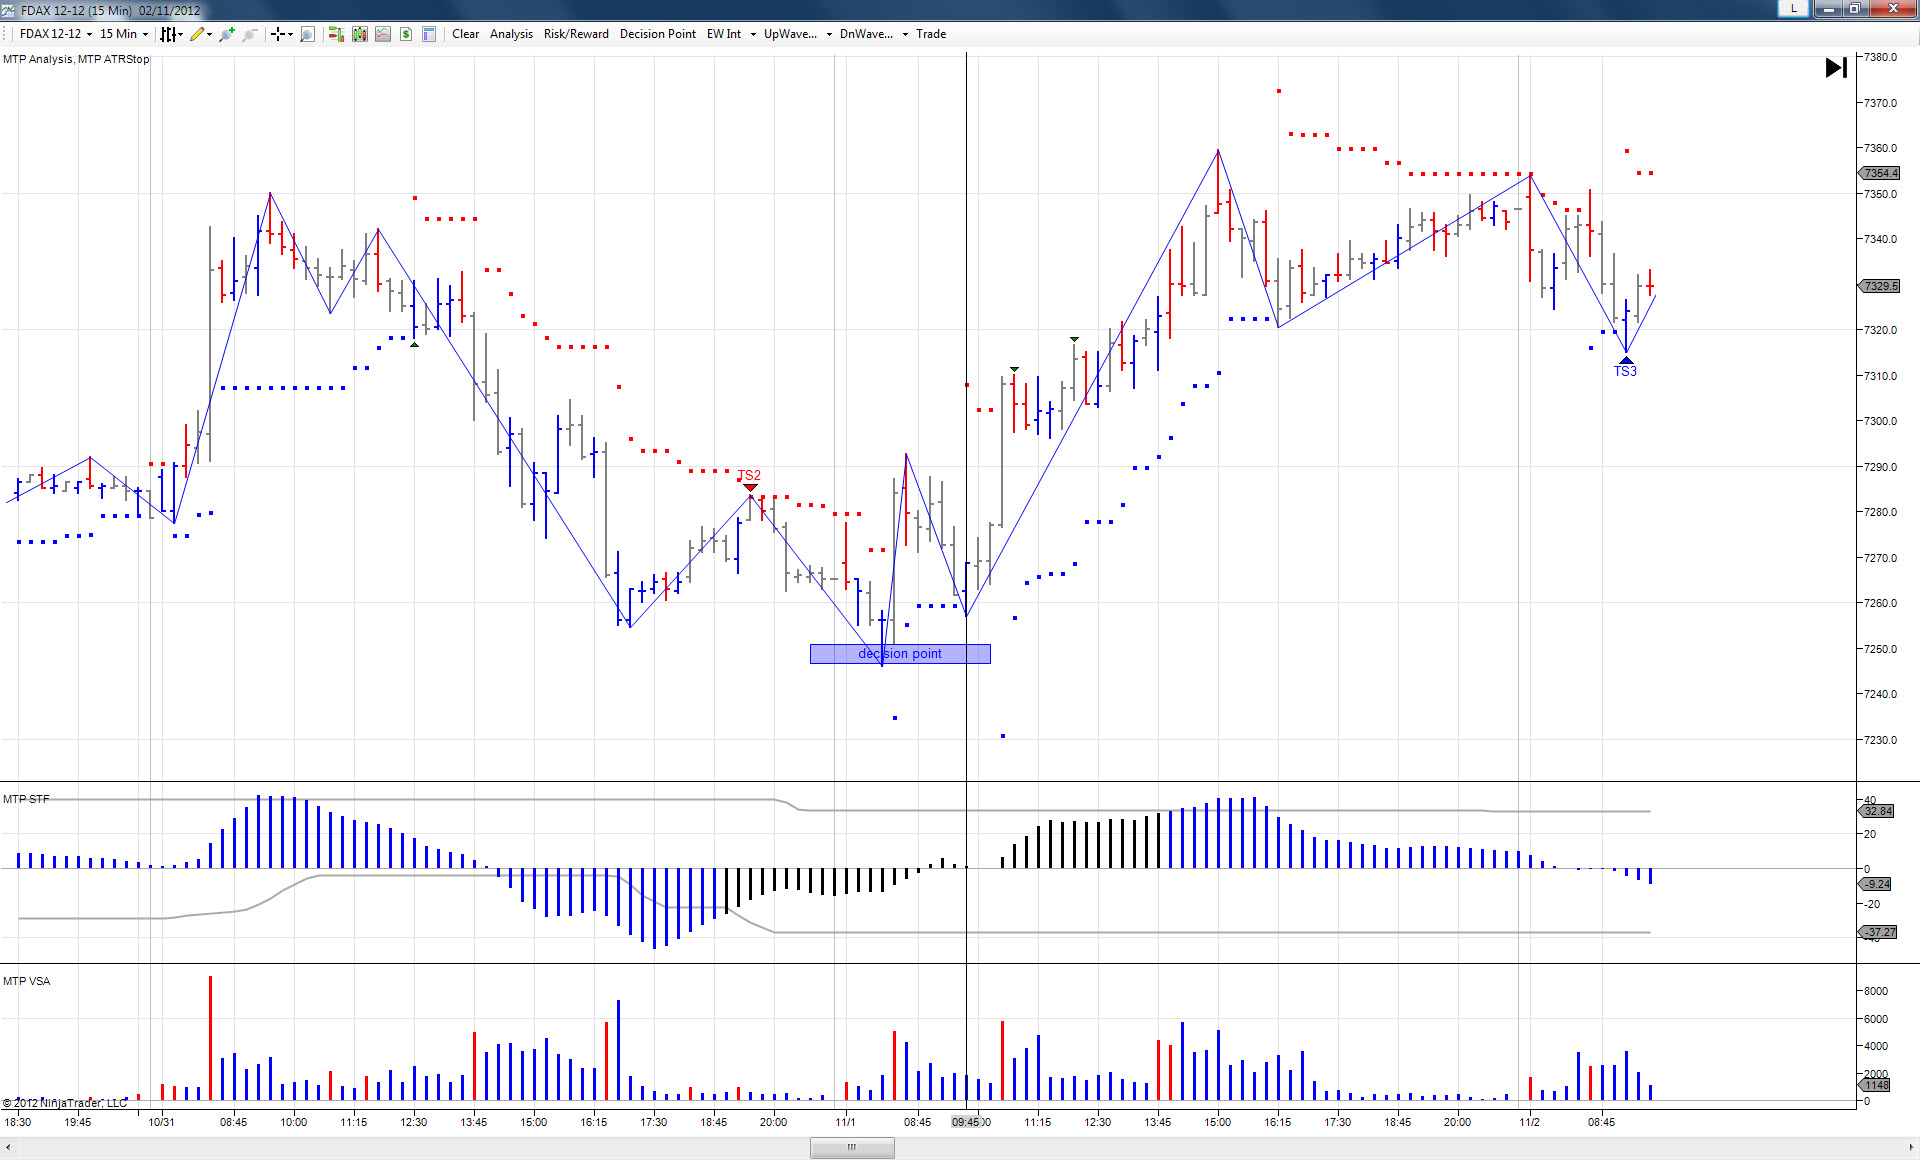1920x1160 pixels.
Task: Open the DnWave... menu
Action: tap(866, 34)
